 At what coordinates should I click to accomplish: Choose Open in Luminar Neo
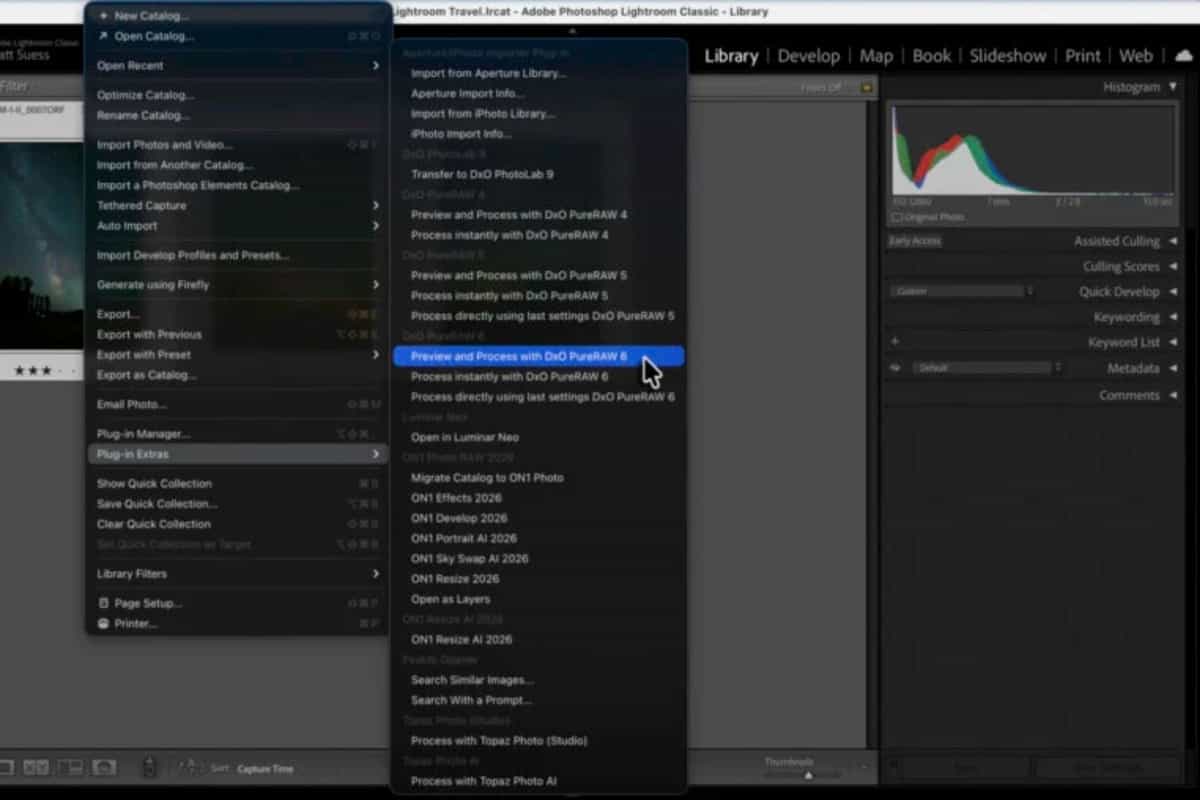coord(539,437)
